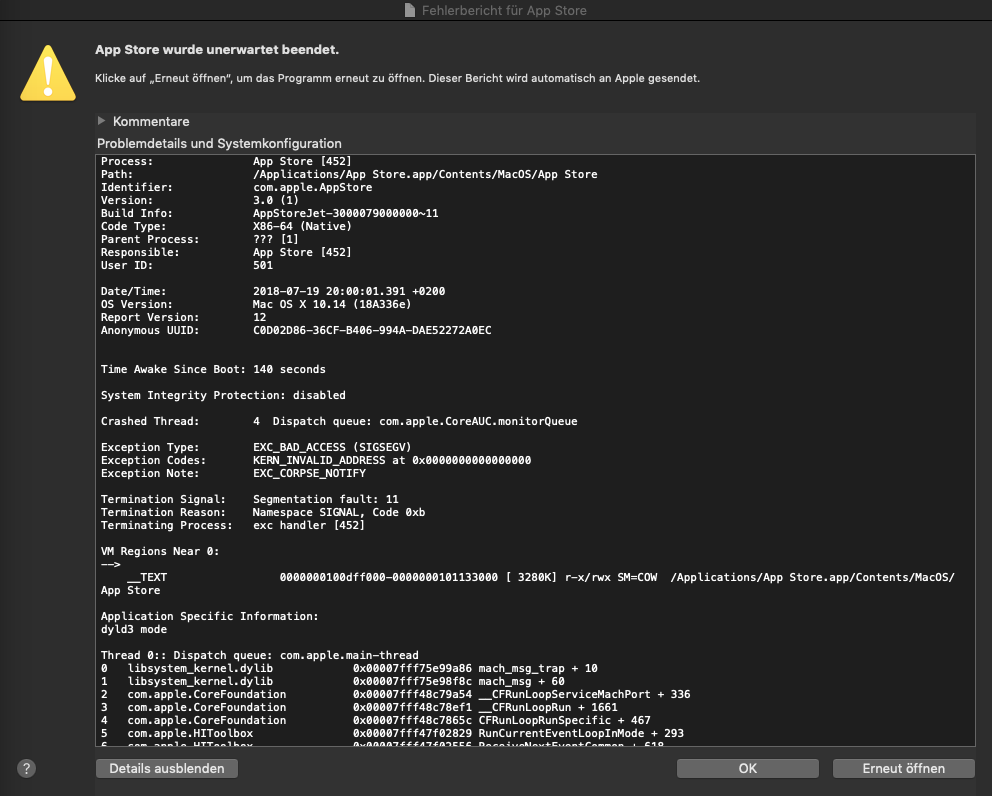Click the Version value '3.0 (1)'
The height and width of the screenshot is (796, 992).
(x=276, y=200)
